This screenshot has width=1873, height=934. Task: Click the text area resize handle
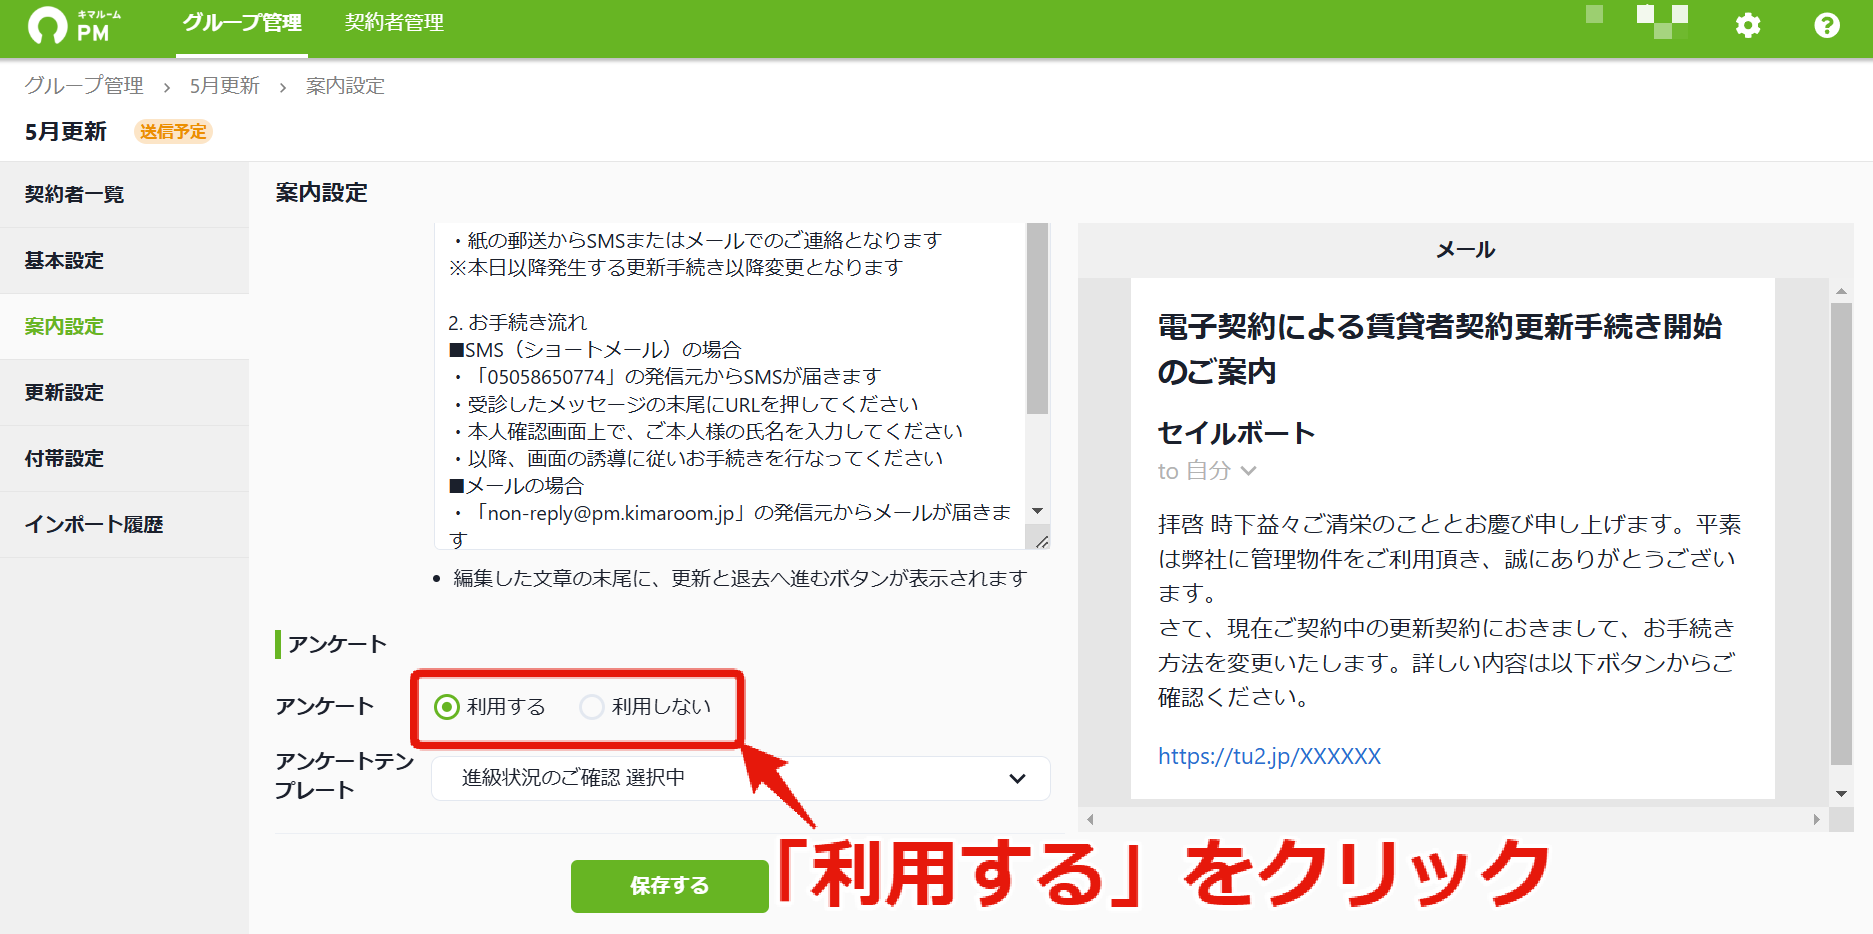coord(1041,541)
